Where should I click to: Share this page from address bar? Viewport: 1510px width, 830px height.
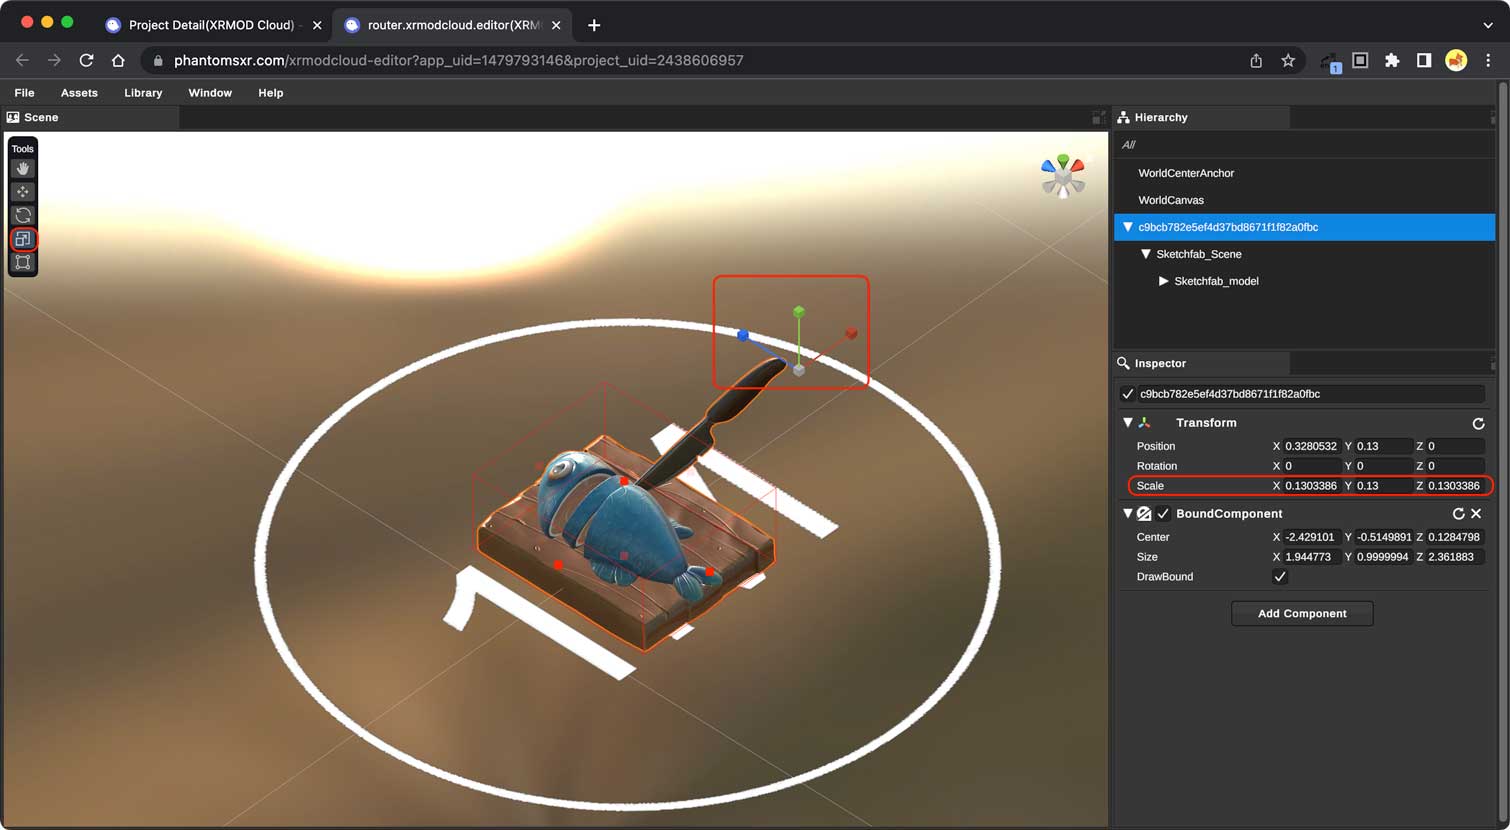1256,60
